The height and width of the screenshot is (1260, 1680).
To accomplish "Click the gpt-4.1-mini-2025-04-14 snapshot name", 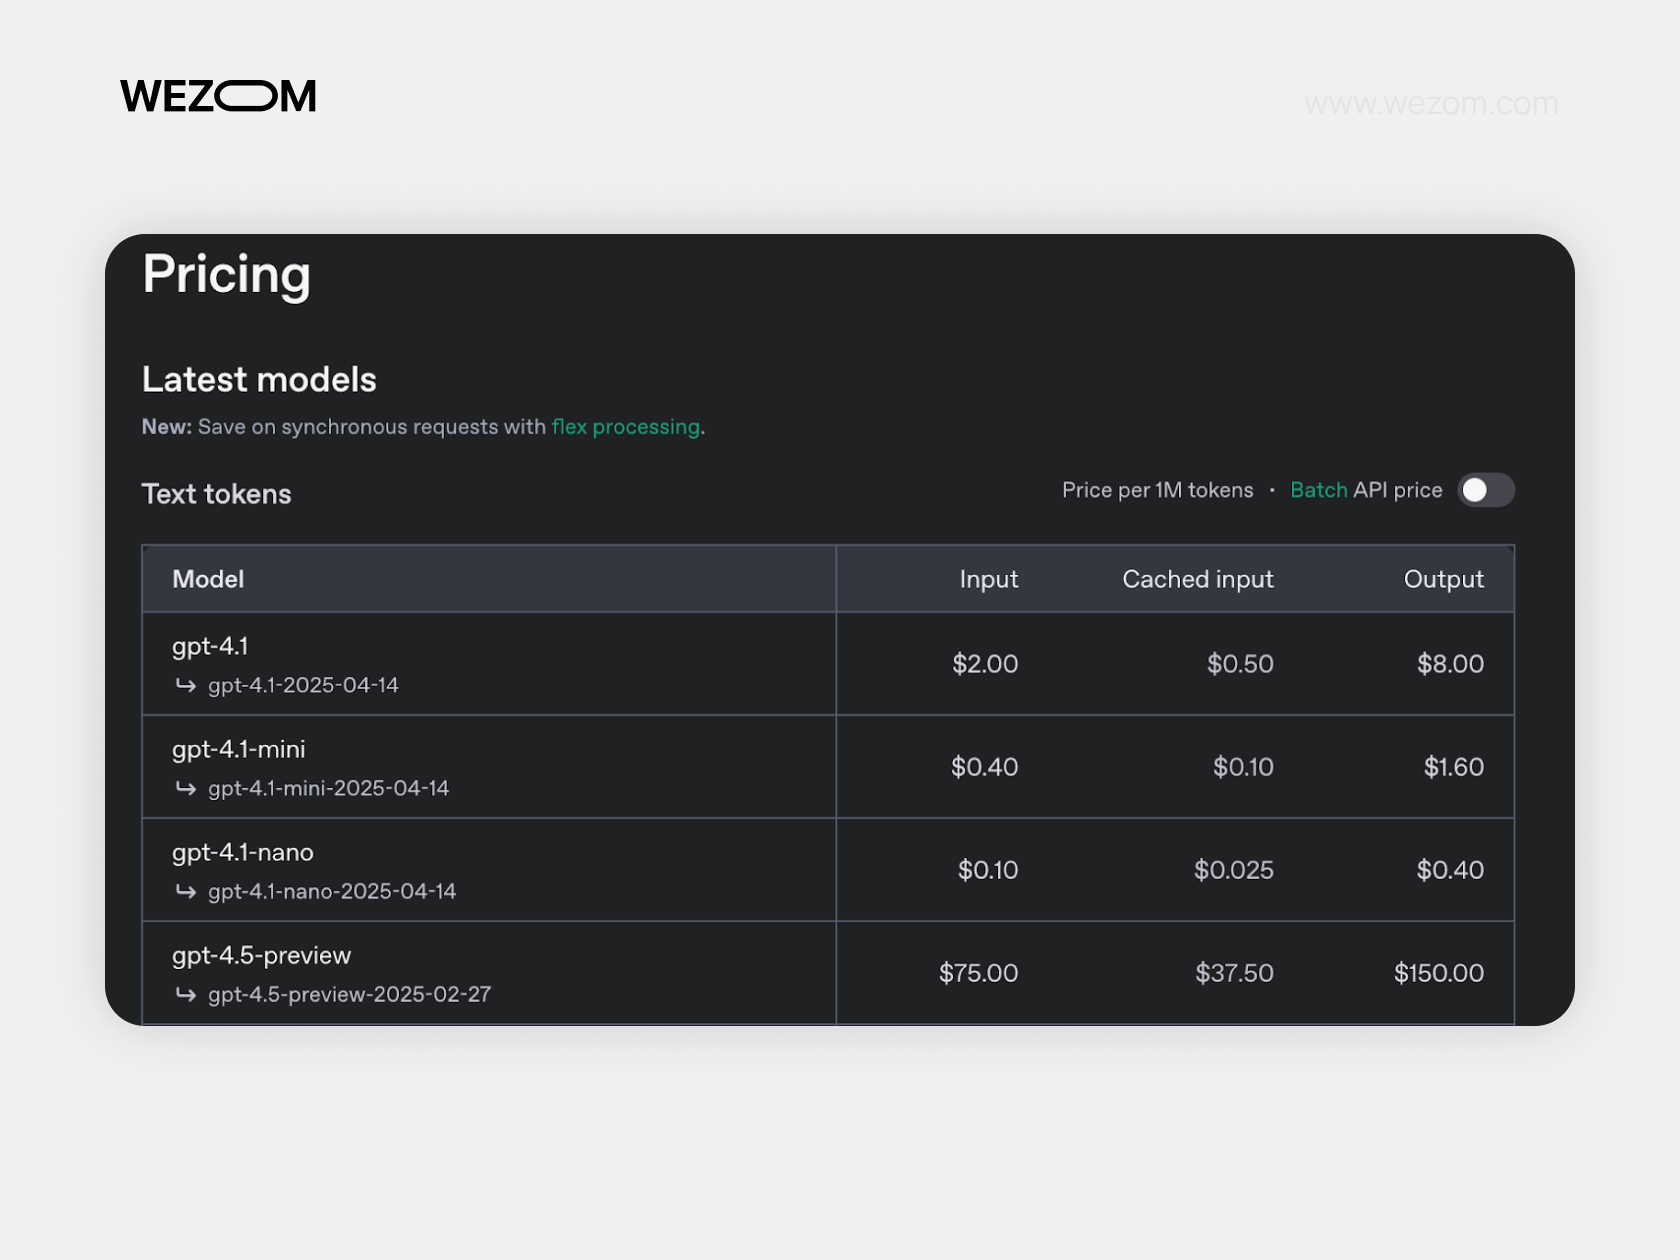I will coord(329,788).
